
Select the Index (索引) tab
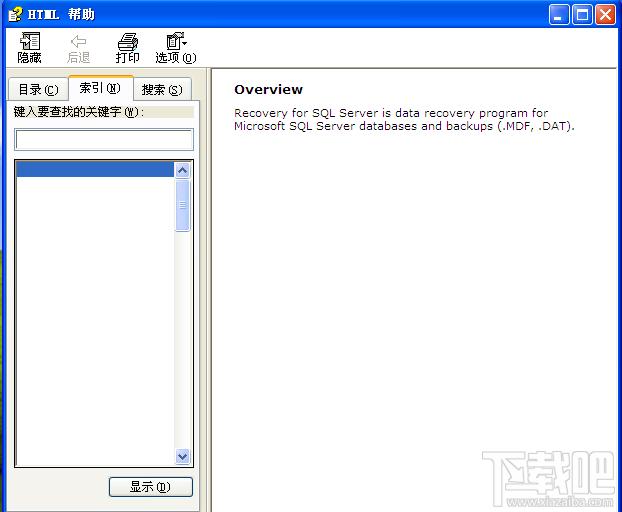point(100,88)
